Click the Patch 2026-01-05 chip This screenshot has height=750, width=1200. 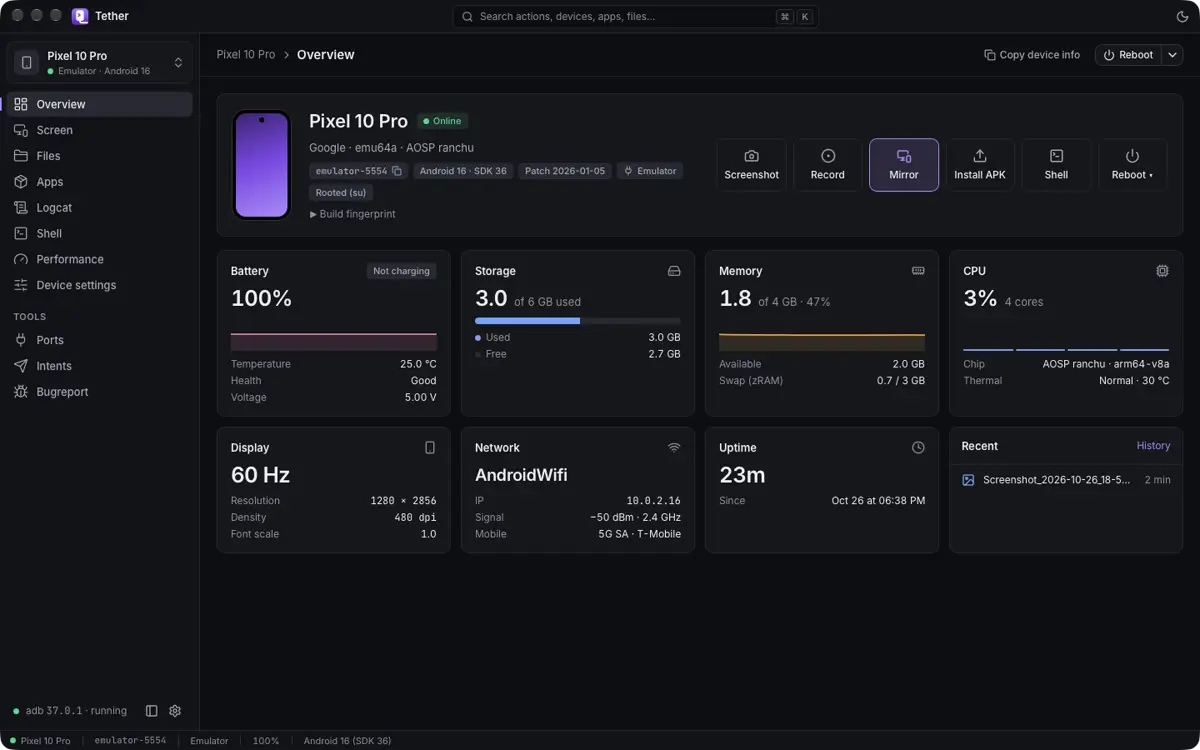565,171
